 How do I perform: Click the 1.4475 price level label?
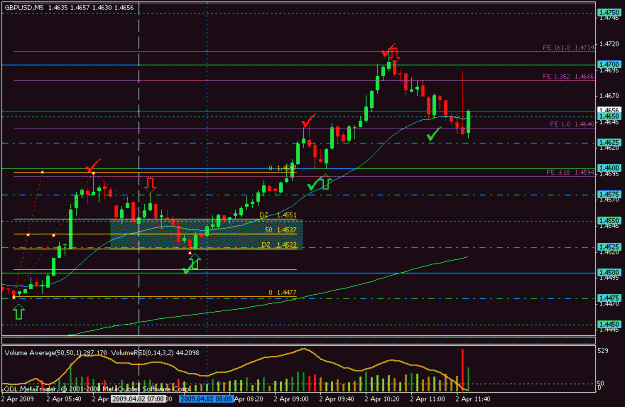click(609, 298)
